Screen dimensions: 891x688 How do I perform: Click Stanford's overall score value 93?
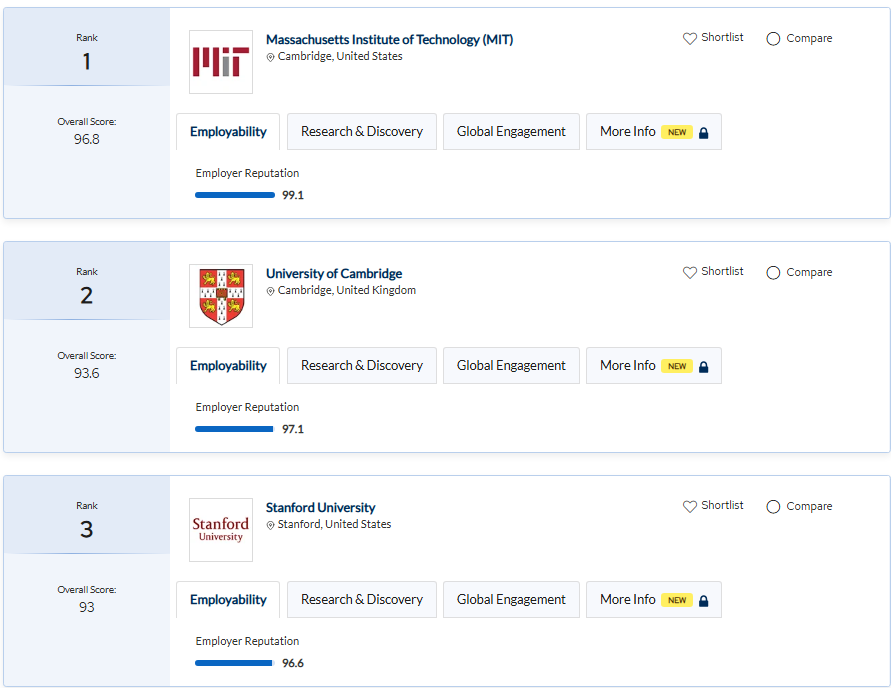point(86,608)
